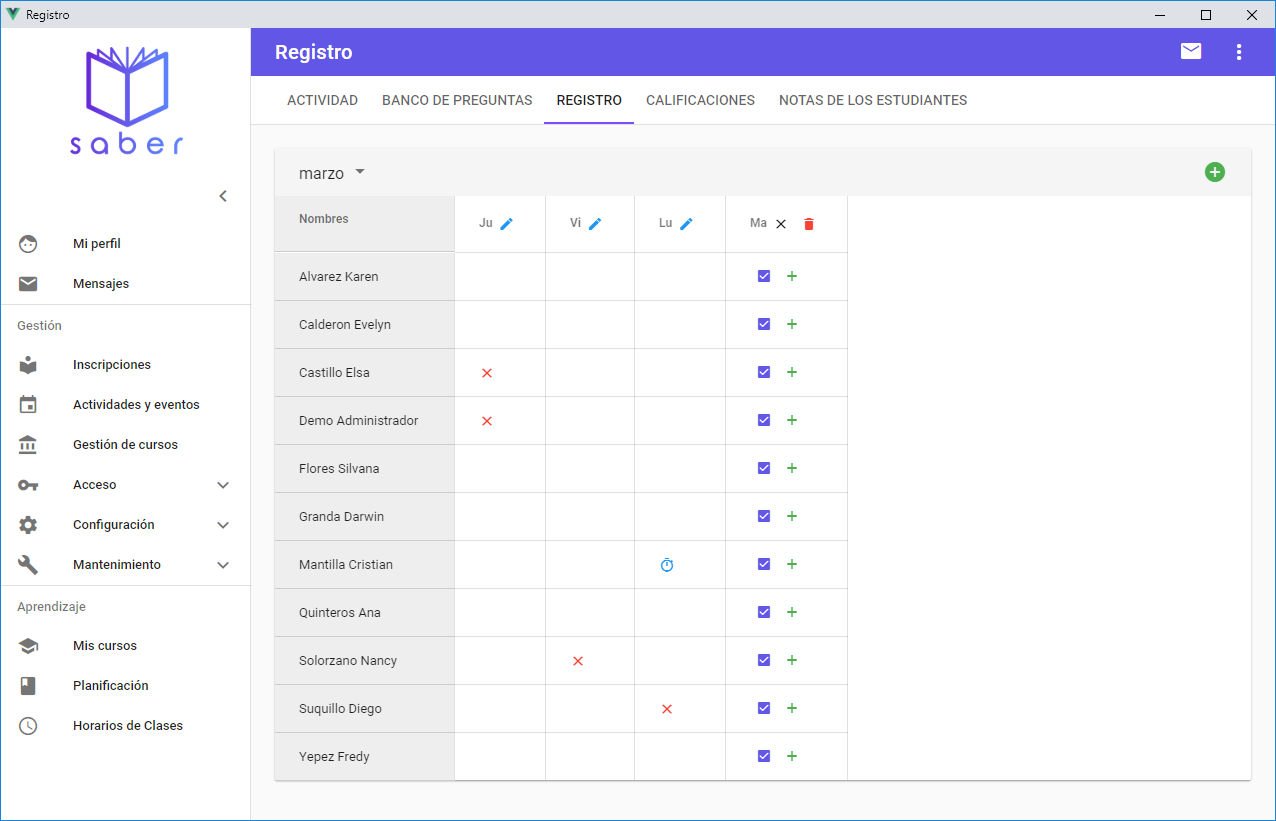Screen dimensions: 1276x821
Task: Click green plus for Flores Silvana
Action: click(x=792, y=468)
